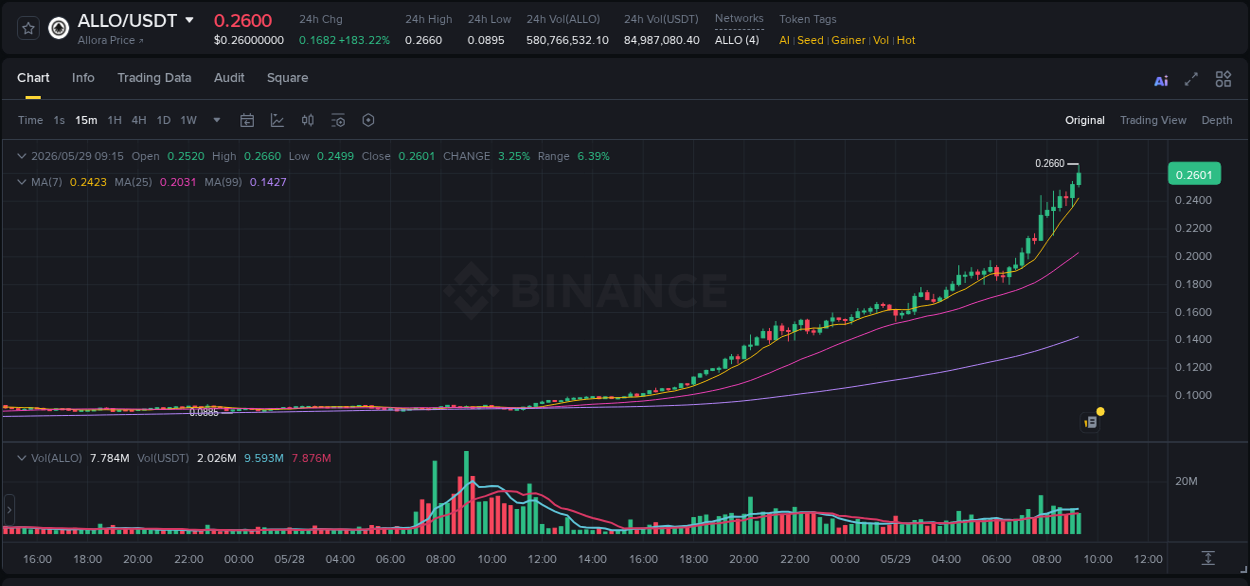The width and height of the screenshot is (1250, 586).
Task: Expand the left side panel arrow
Action: point(9,510)
